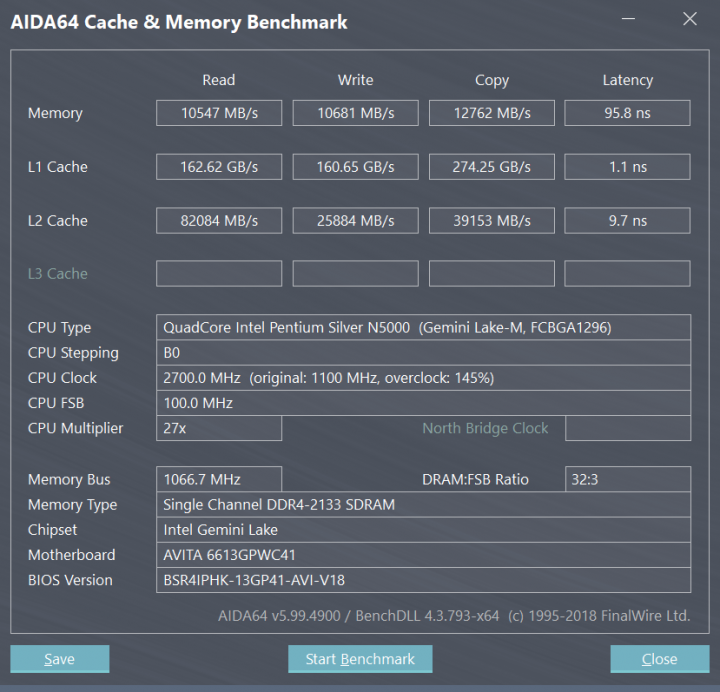Click the CPU FSB value 100.0 MHz

(x=423, y=403)
